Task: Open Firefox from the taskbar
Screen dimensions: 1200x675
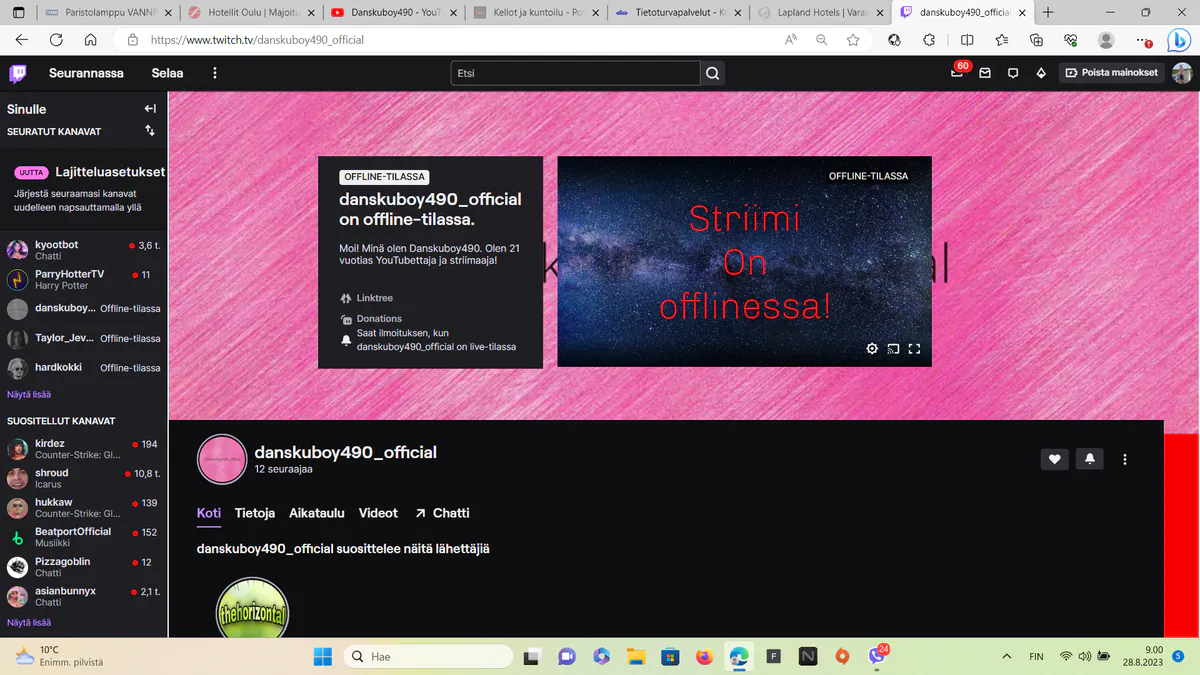Action: pos(704,657)
